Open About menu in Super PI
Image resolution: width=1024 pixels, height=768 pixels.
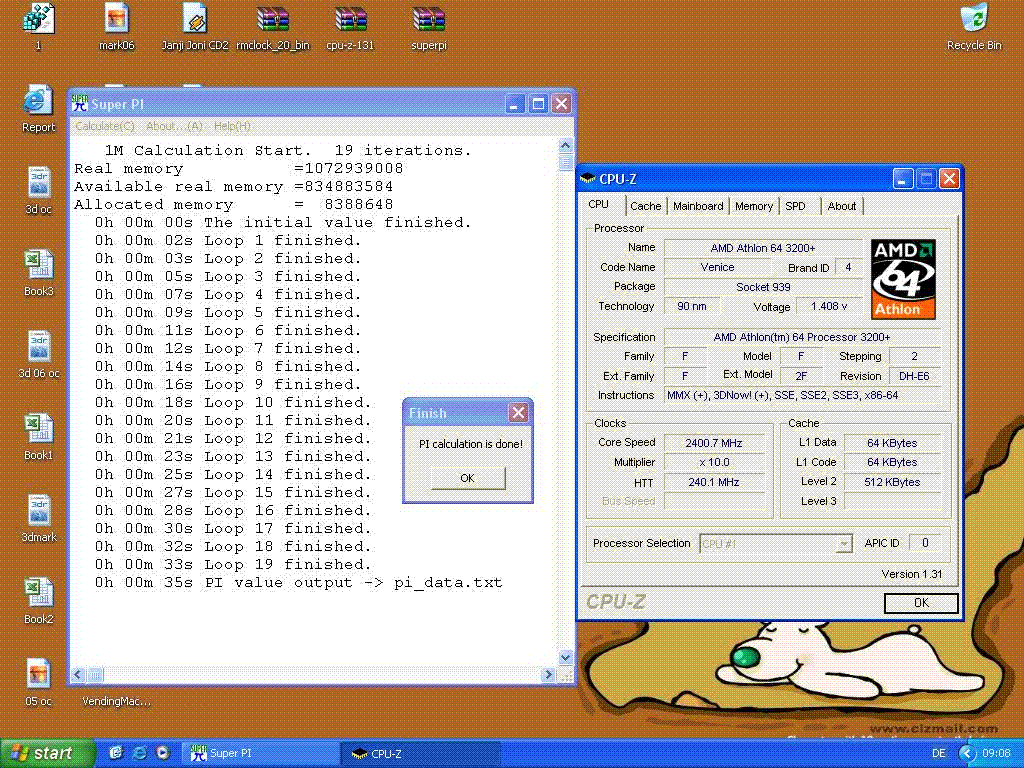174,126
